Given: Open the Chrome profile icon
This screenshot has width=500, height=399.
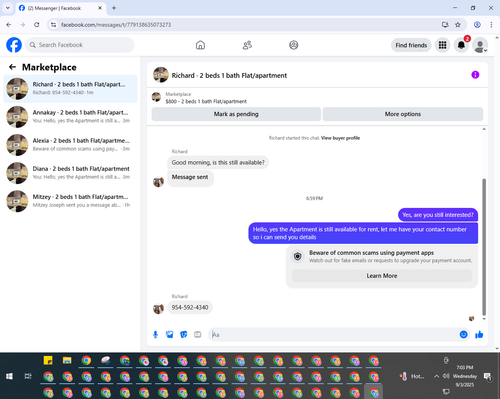Looking at the screenshot, I should pyautogui.click(x=477, y=25).
